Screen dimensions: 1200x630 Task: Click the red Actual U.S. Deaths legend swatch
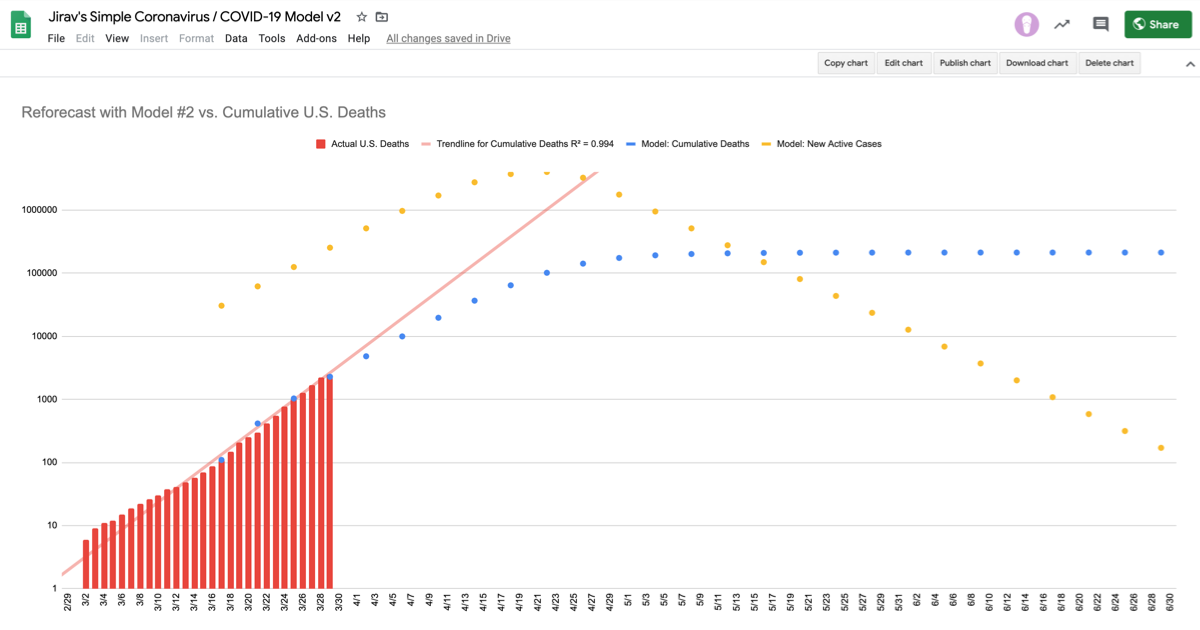pyautogui.click(x=321, y=144)
